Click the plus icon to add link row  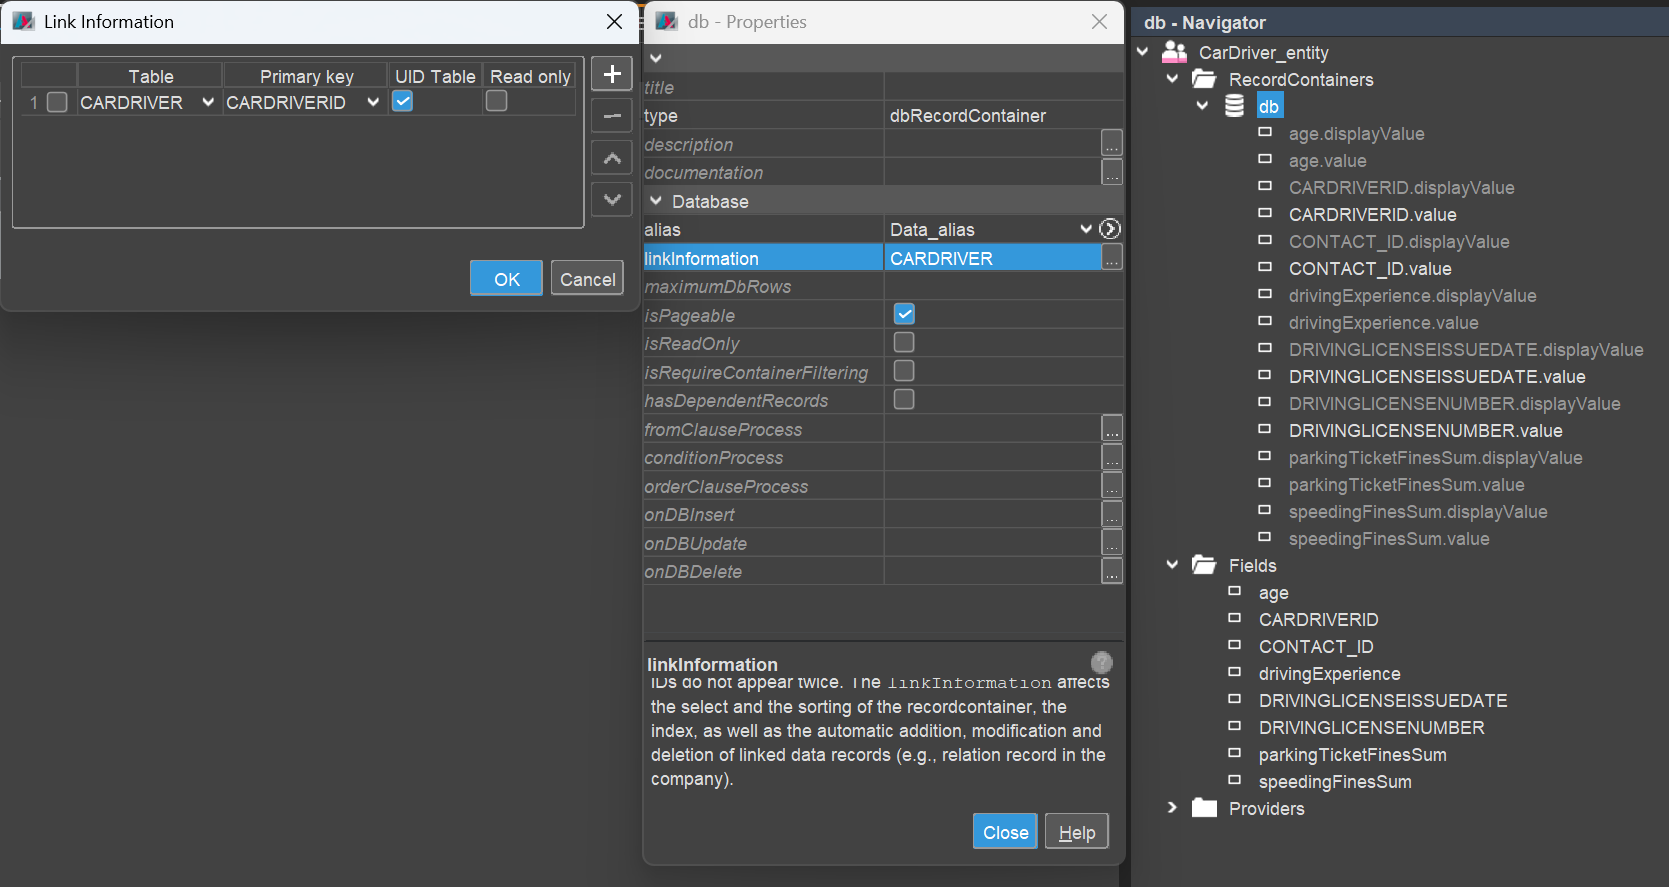click(x=612, y=74)
